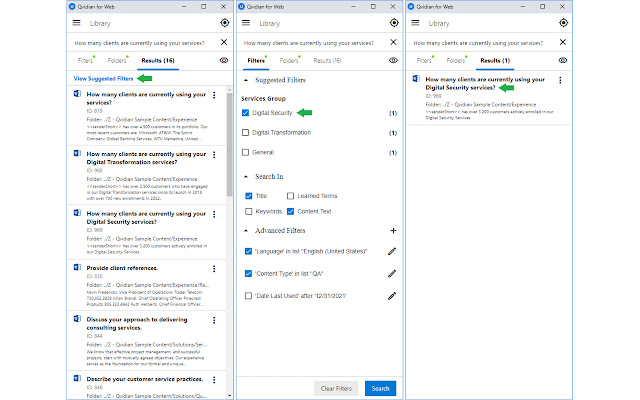The image size is (640, 400).
Task: Clear the search query in left window
Action: 224,42
